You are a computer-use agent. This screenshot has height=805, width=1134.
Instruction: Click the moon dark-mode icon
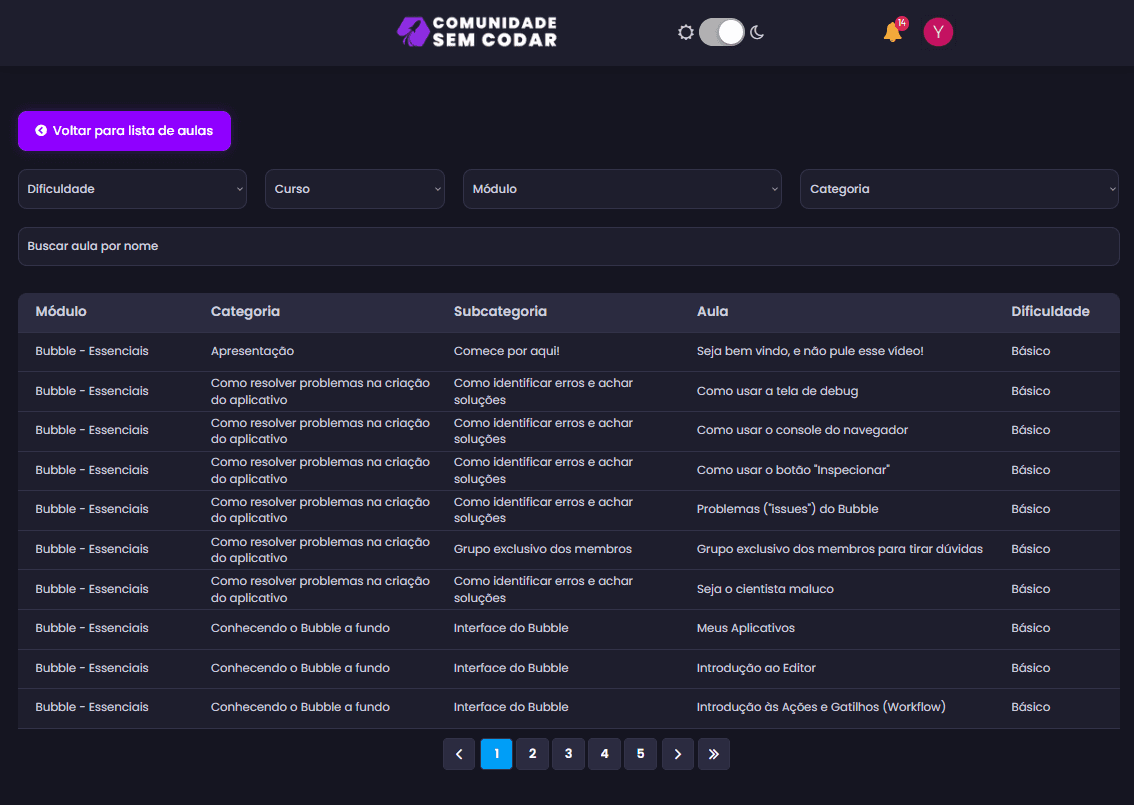(757, 32)
